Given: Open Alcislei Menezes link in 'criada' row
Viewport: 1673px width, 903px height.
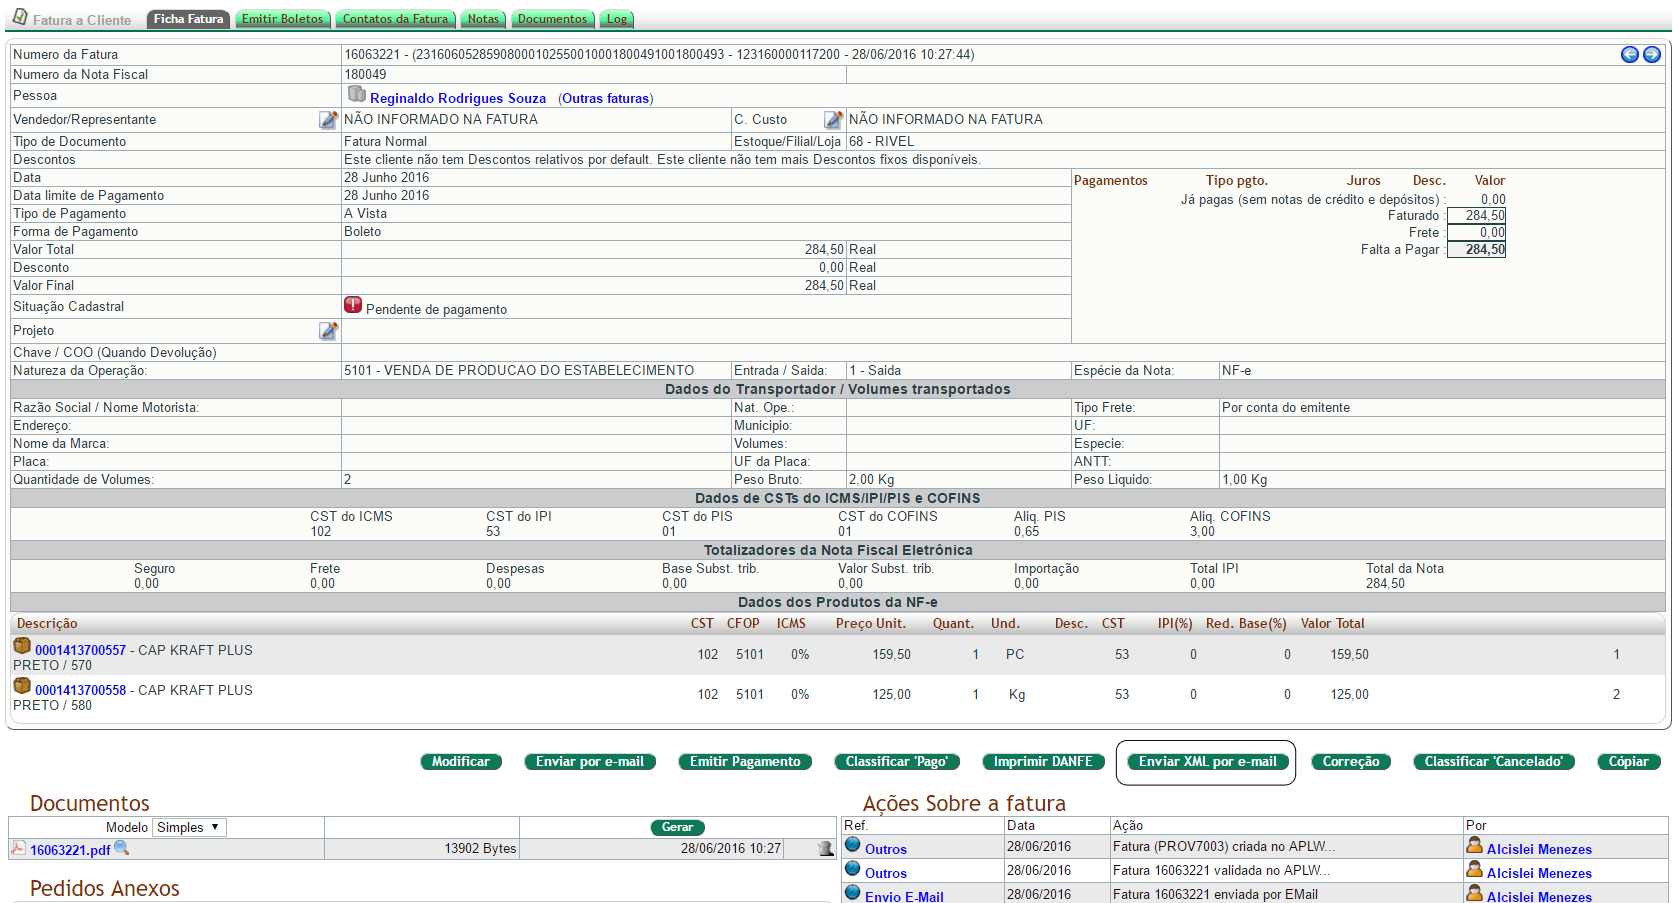Looking at the screenshot, I should click(x=1539, y=849).
